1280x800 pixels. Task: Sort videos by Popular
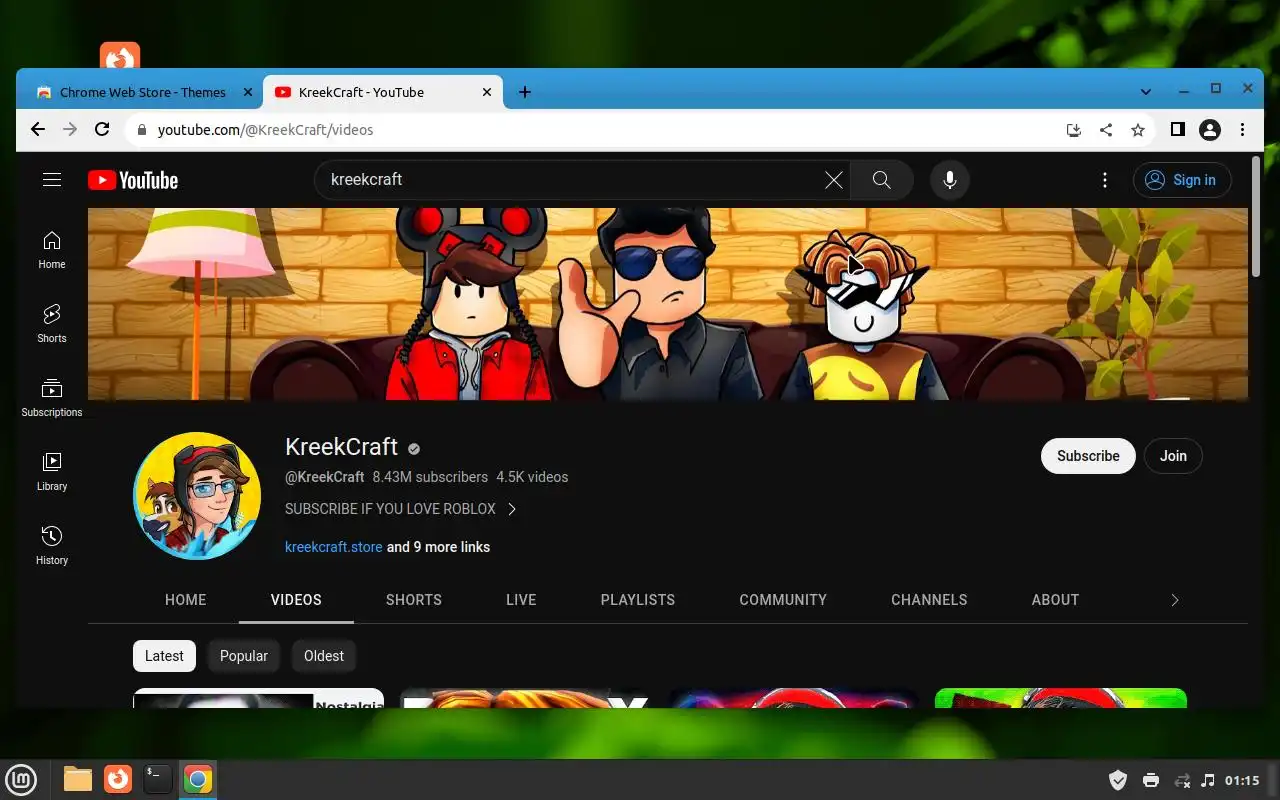coord(244,656)
